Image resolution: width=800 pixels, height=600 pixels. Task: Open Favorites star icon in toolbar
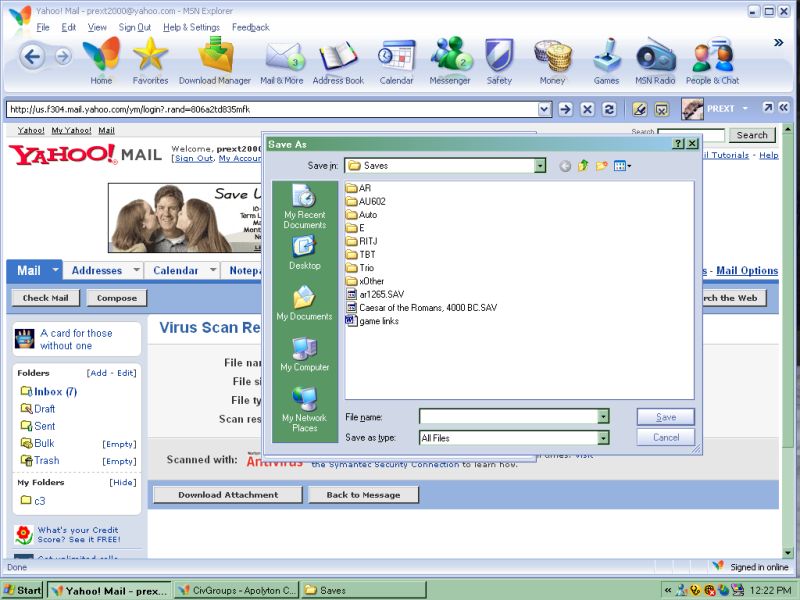[150, 56]
